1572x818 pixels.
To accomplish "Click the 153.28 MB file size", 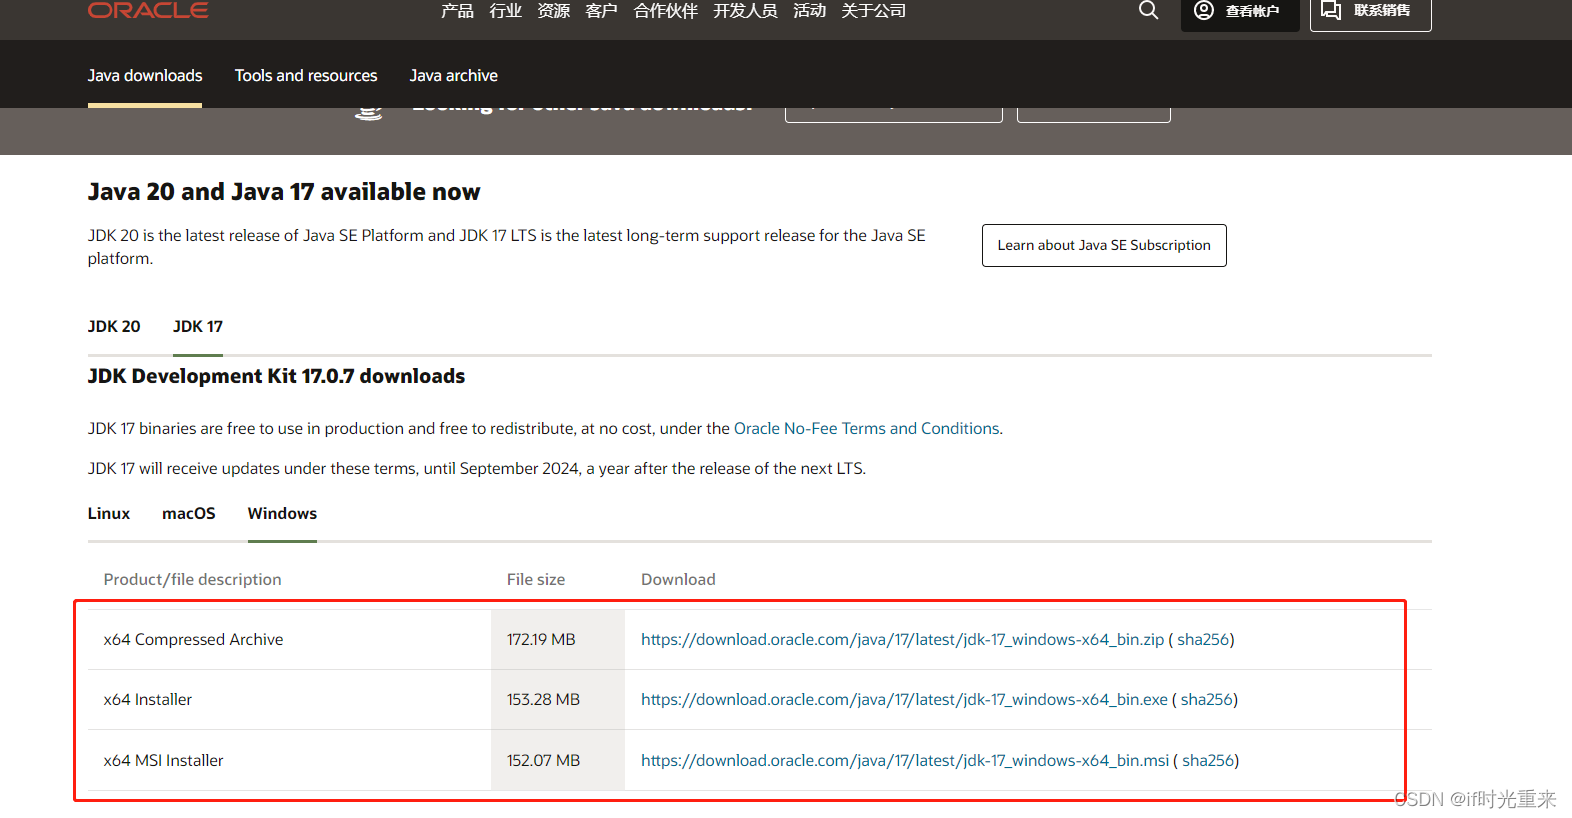I will point(543,700).
